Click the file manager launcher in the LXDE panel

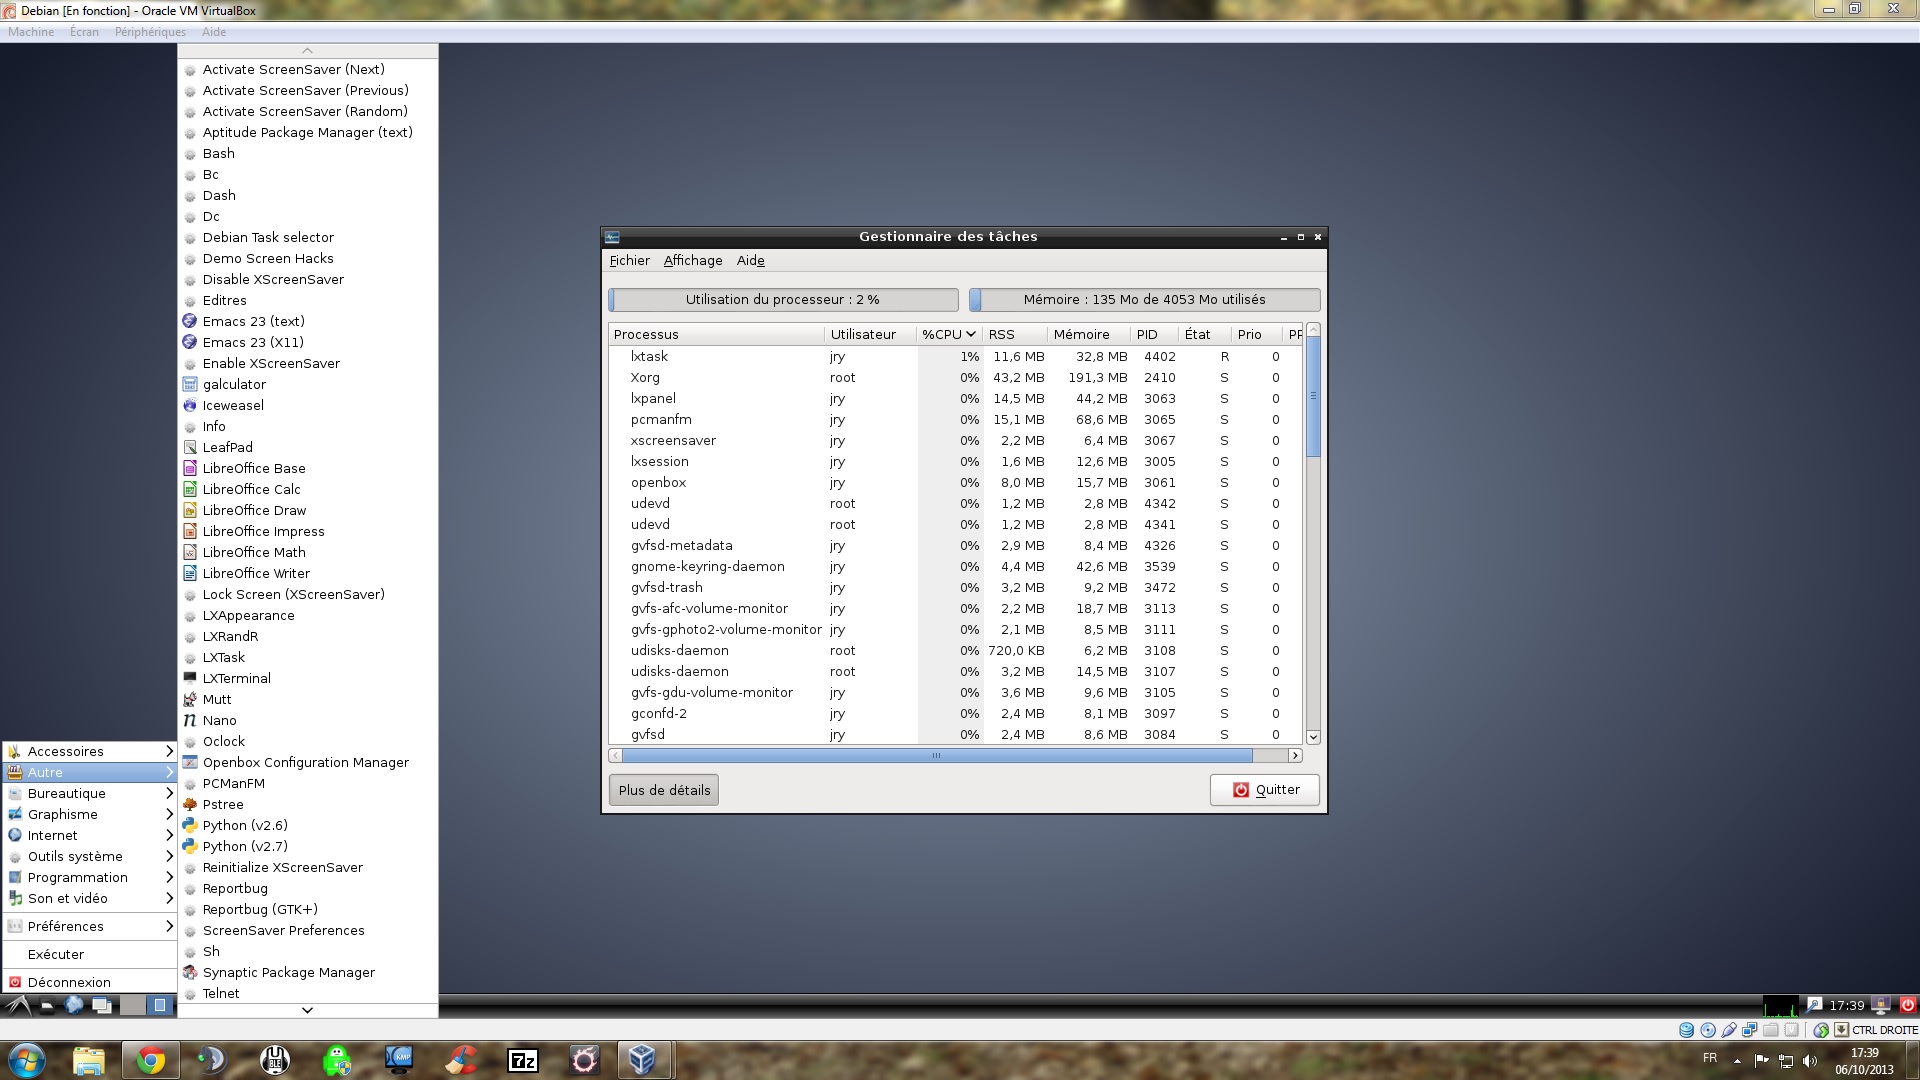[47, 1005]
